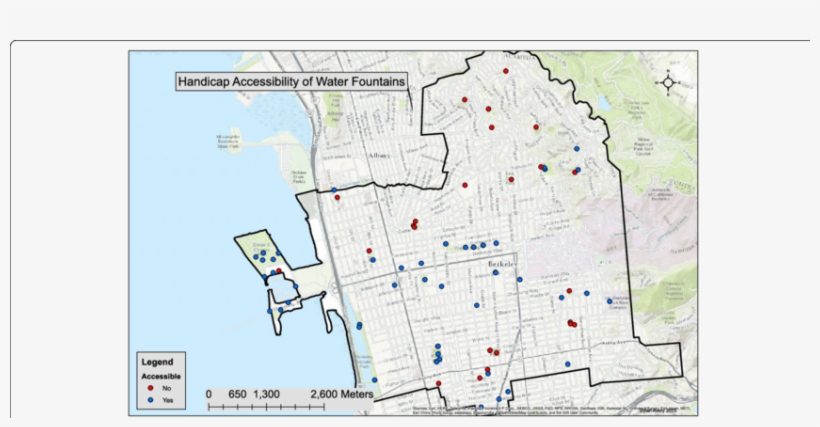This screenshot has height=427, width=820.
Task: Click the north arrow compass rose
Action: pos(668,83)
